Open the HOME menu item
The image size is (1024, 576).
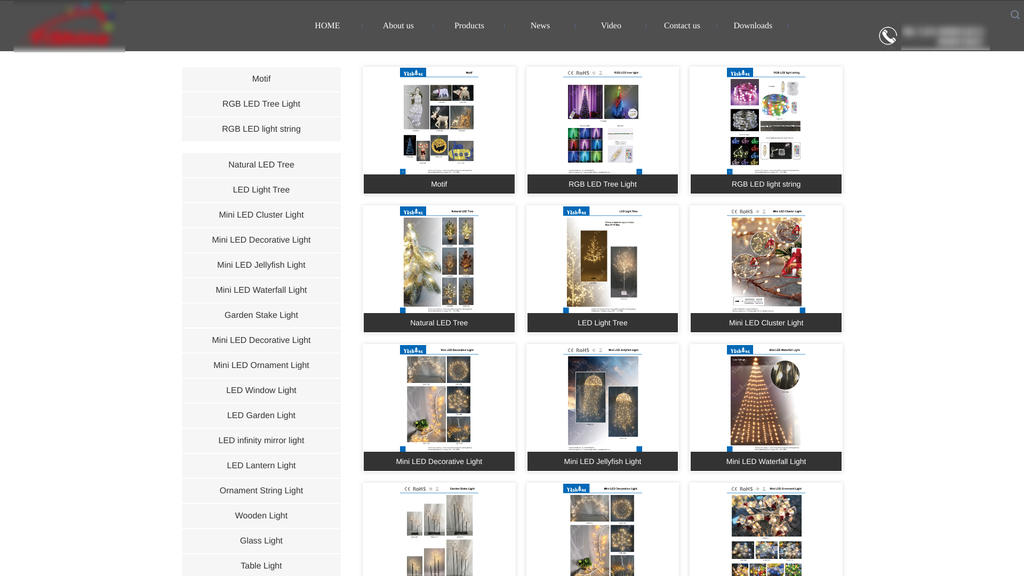point(327,25)
